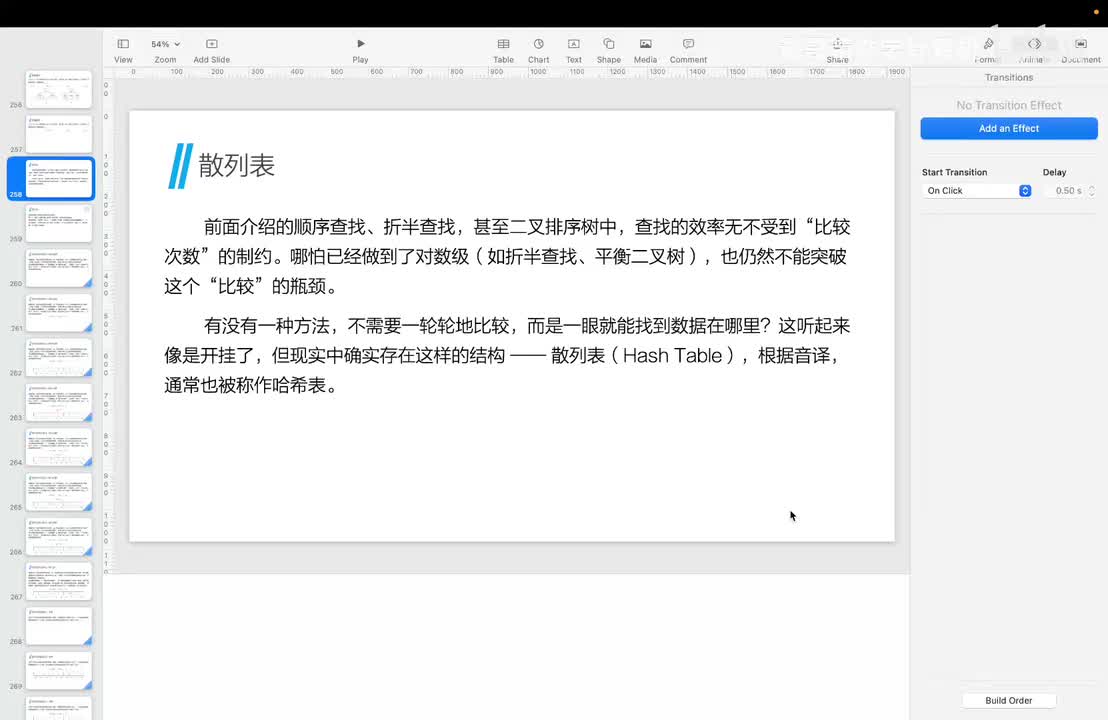The height and width of the screenshot is (720, 1108).
Task: Select slide 257 thumbnail
Action: coord(59,134)
